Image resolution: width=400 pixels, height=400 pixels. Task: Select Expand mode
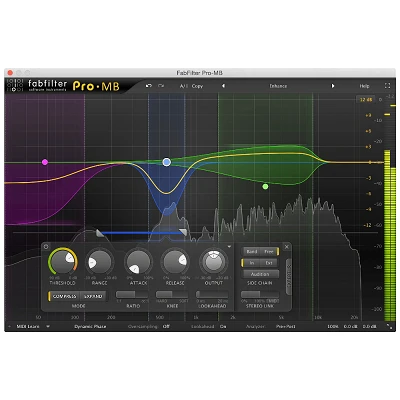pos(93,296)
